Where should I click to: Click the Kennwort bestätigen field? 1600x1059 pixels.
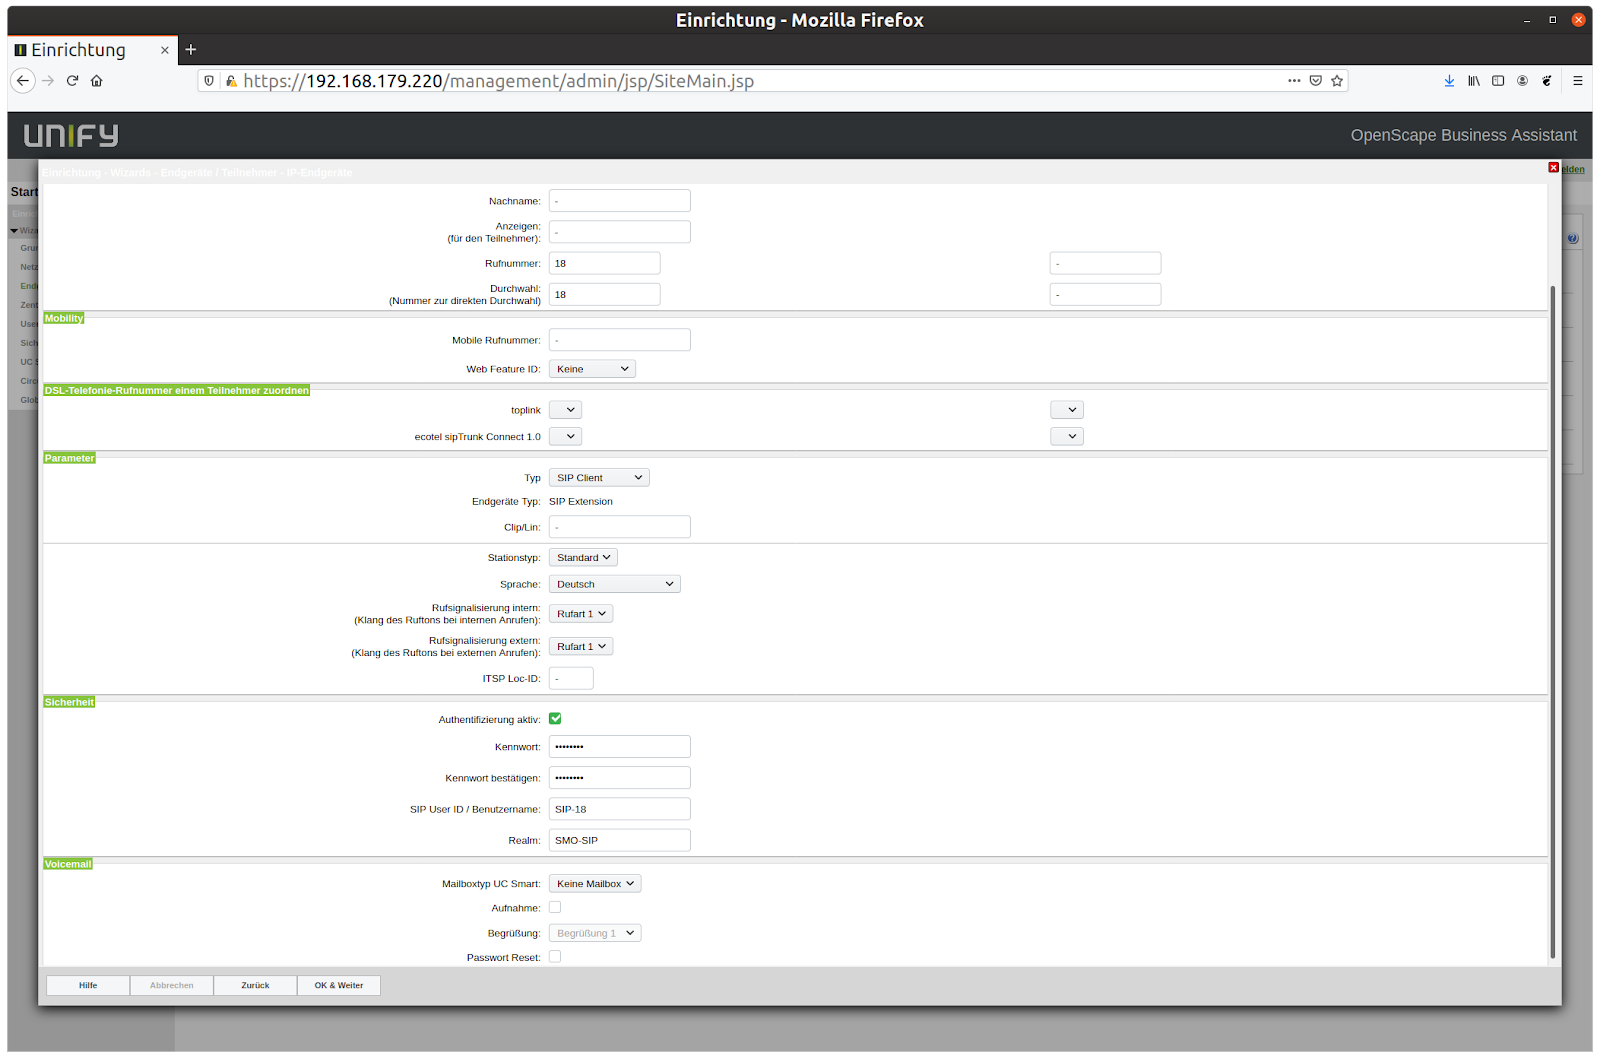[x=620, y=778]
